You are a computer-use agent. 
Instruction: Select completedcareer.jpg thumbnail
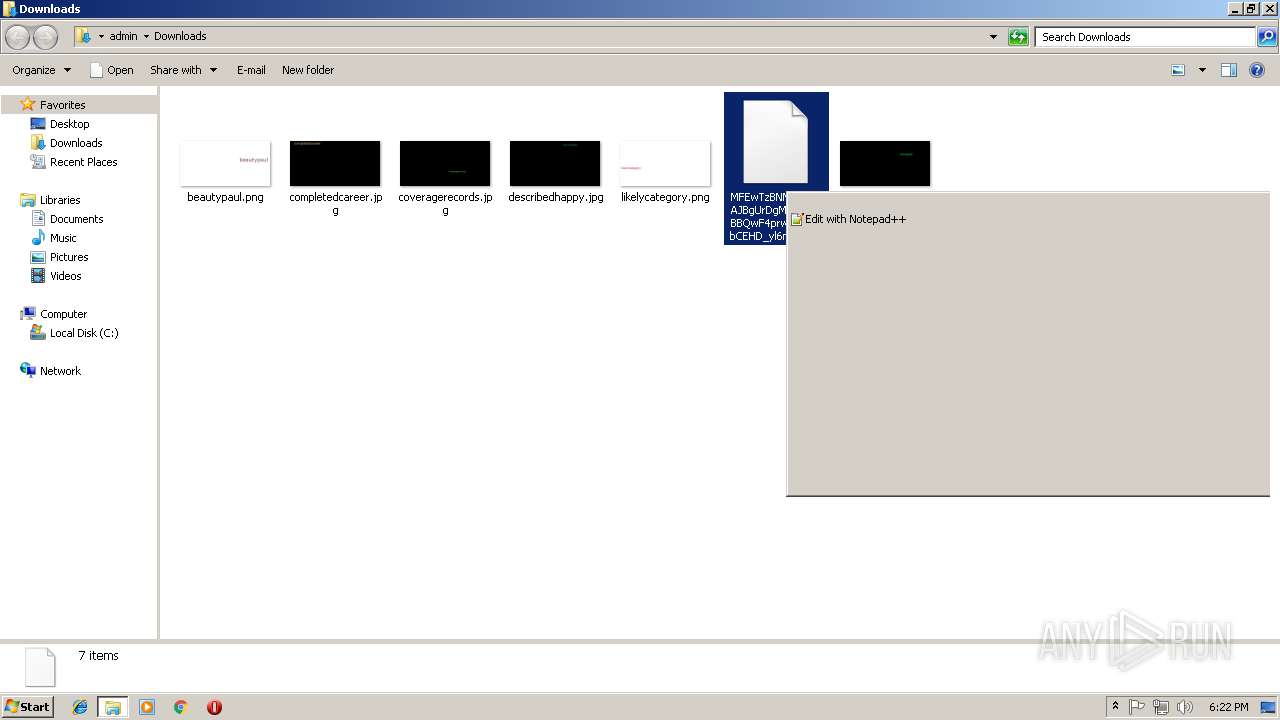pyautogui.click(x=335, y=163)
